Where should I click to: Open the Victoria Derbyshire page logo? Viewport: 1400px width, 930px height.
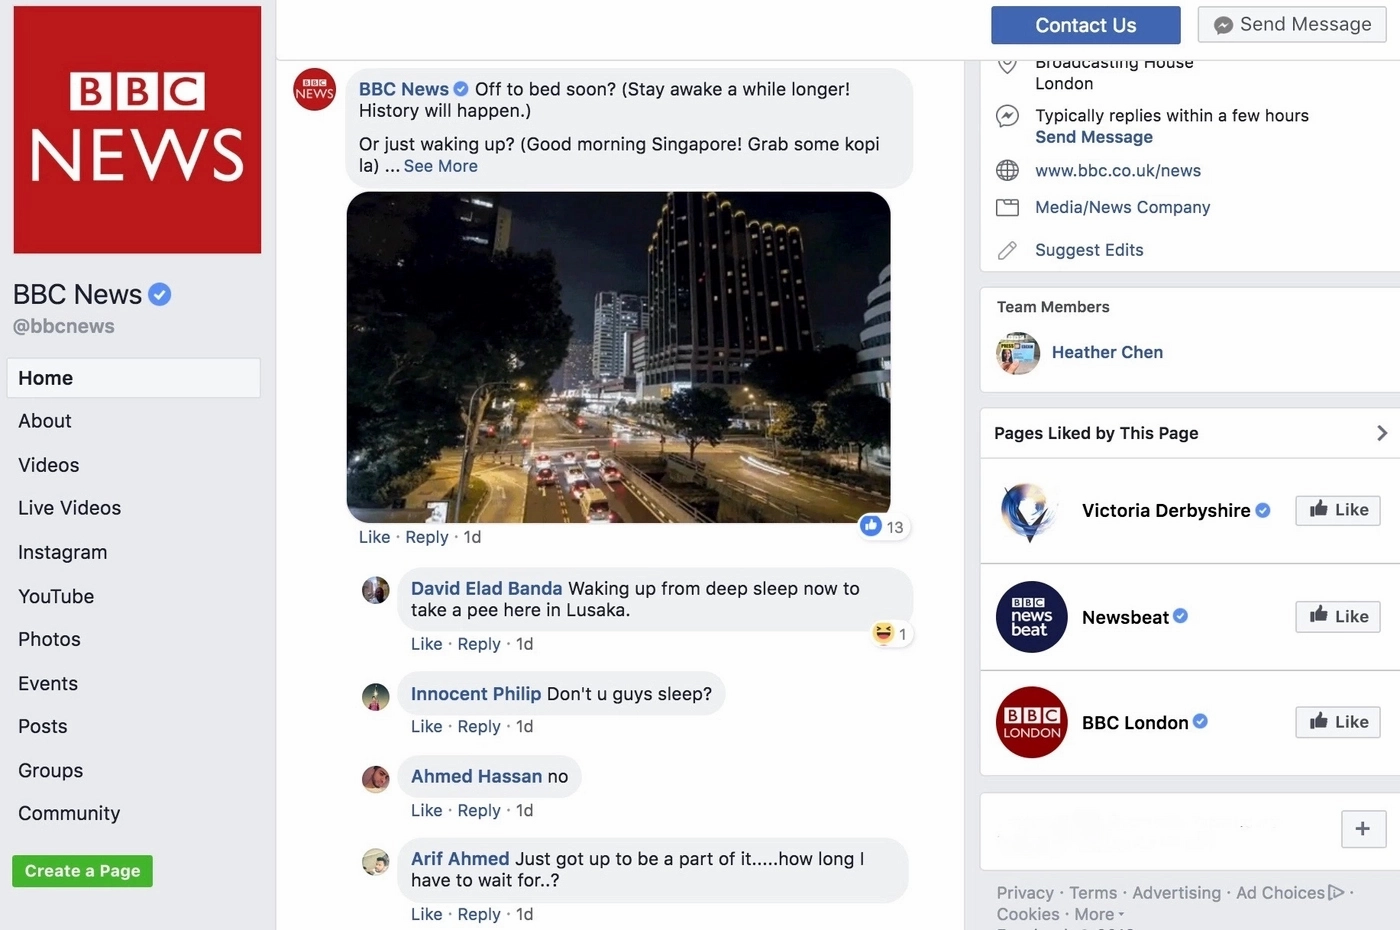click(x=1031, y=511)
